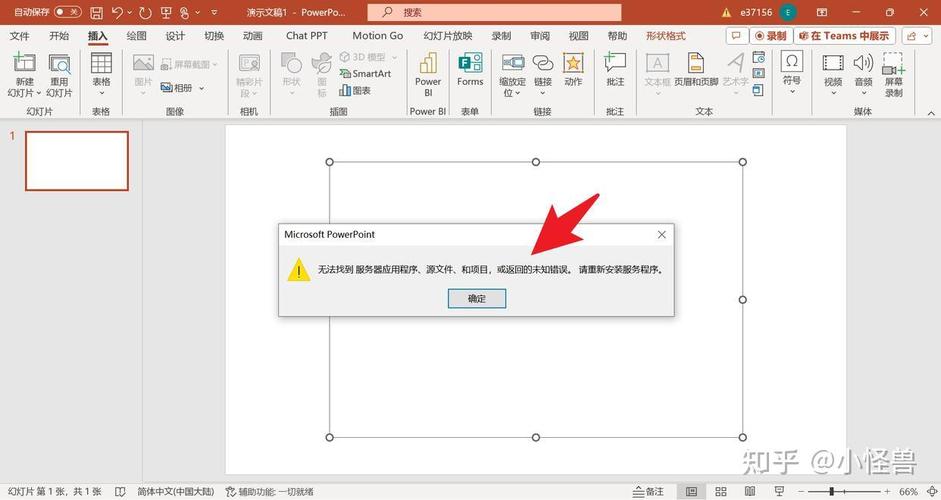Image resolution: width=941 pixels, height=500 pixels.
Task: Insert a Forms form
Action: pos(470,71)
